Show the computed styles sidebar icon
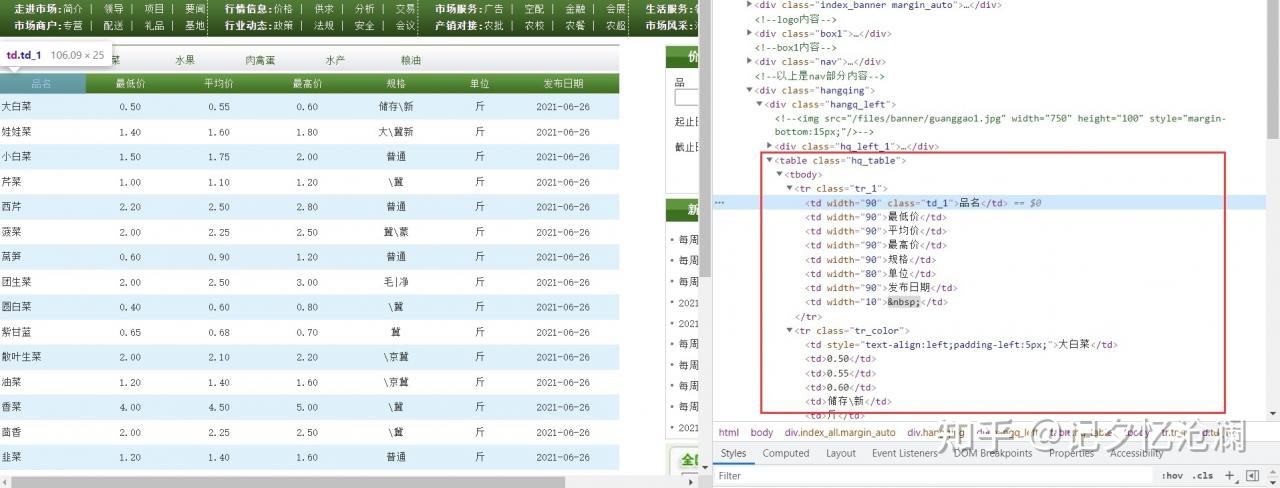The width and height of the screenshot is (1280, 488). pos(1252,476)
